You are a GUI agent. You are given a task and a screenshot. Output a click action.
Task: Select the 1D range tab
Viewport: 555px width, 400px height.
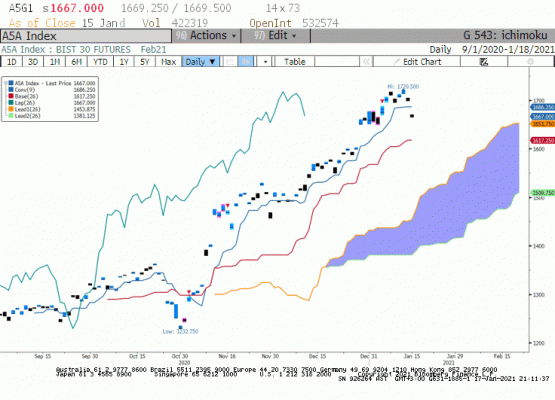coord(12,62)
